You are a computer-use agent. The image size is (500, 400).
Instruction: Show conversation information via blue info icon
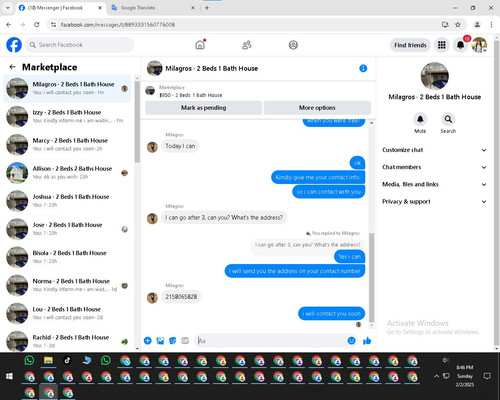[x=363, y=68]
